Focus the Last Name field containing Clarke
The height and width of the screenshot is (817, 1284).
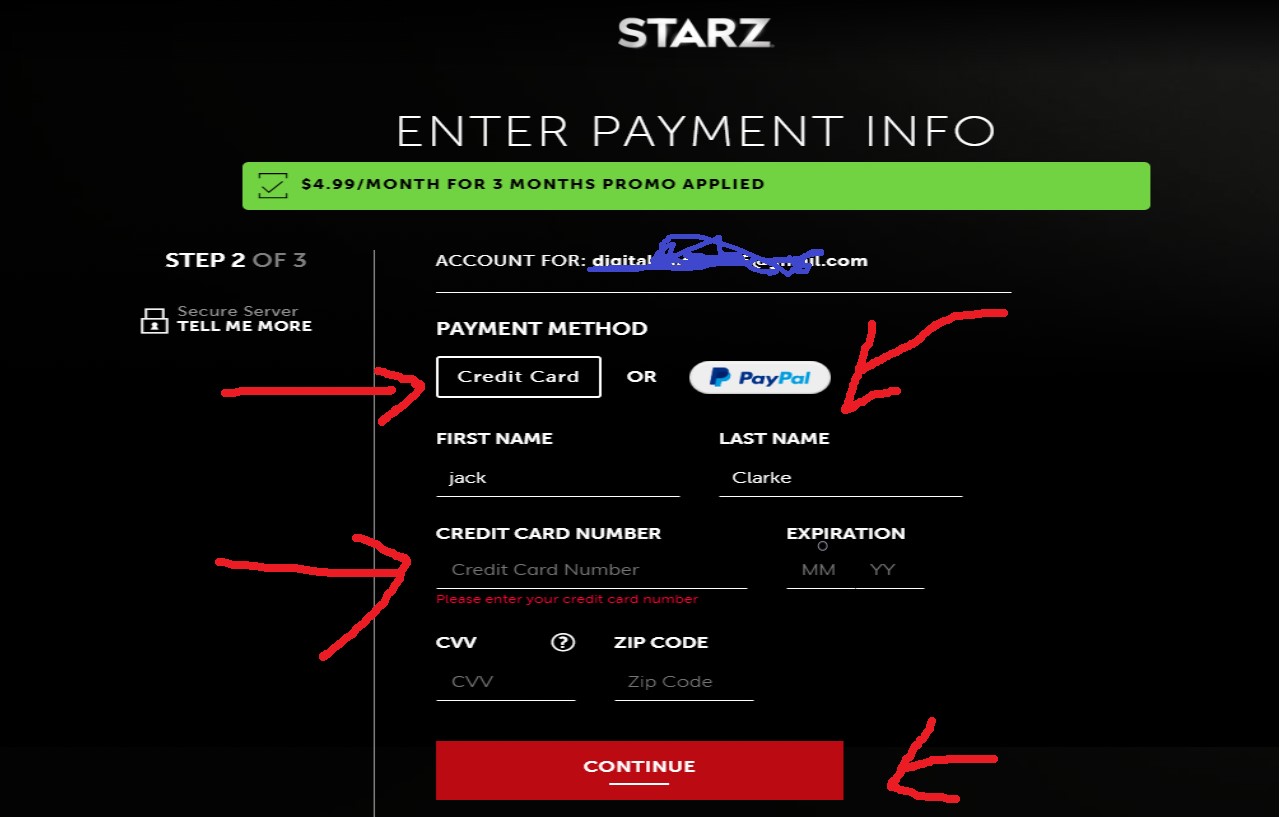(x=841, y=478)
